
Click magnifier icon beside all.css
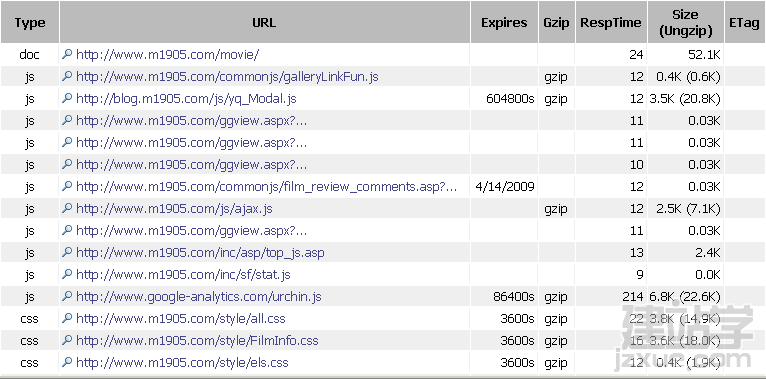coord(67,318)
